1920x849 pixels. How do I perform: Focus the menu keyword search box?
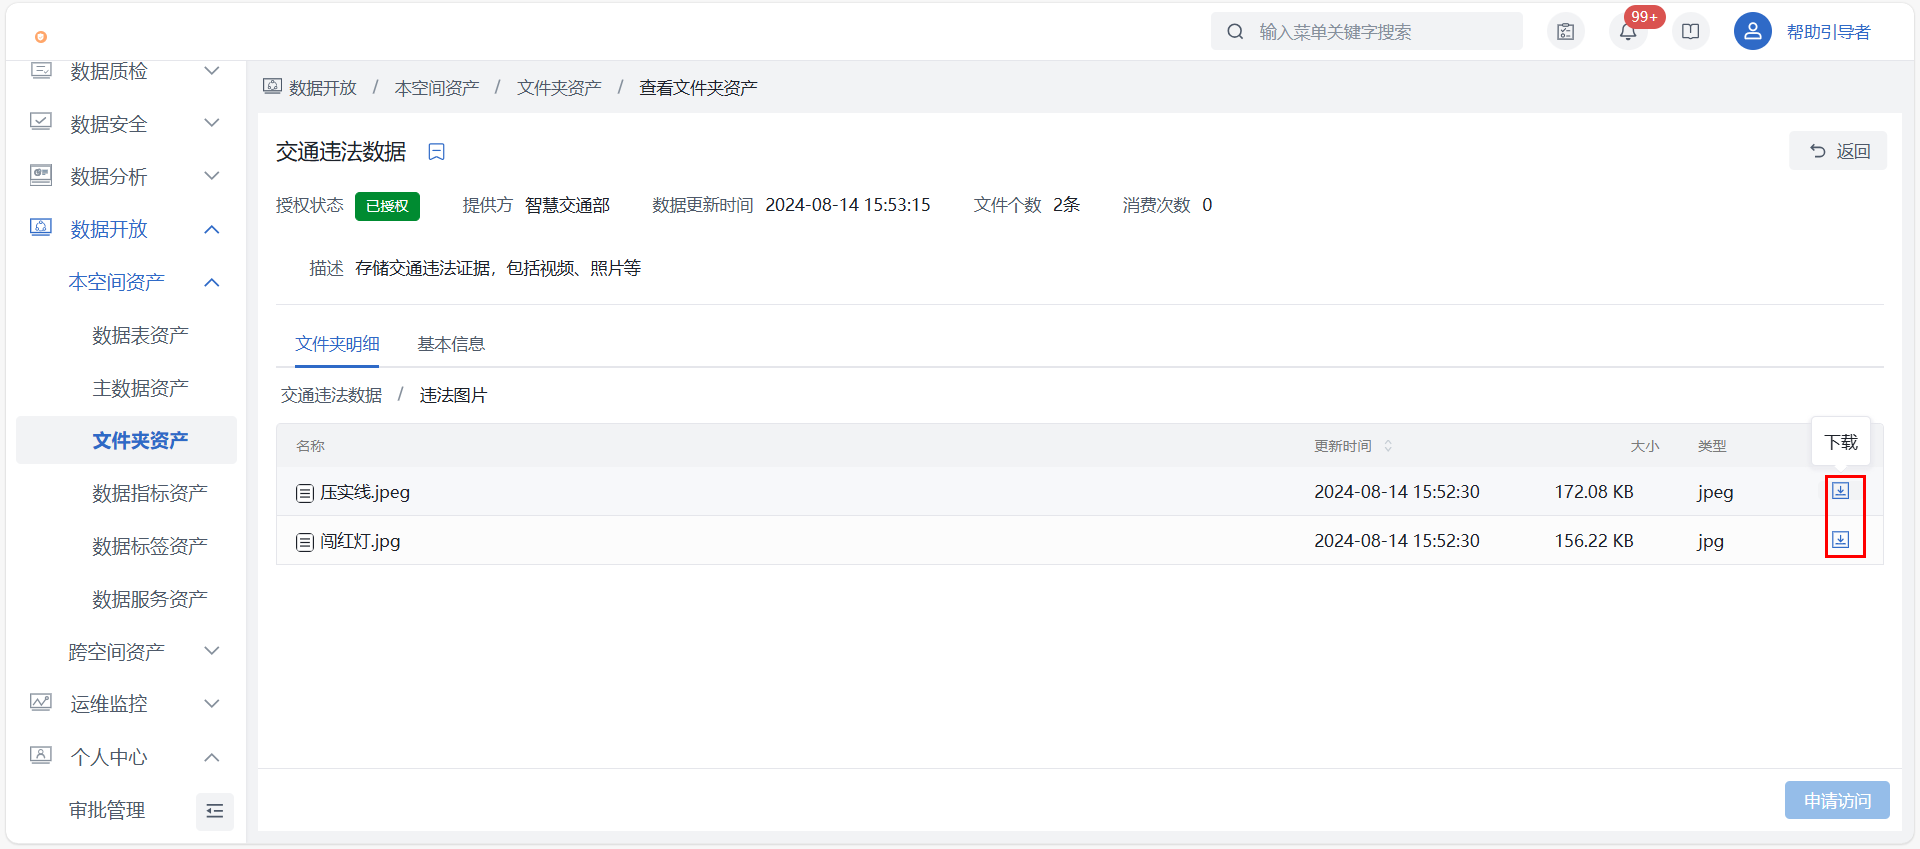pos(1380,32)
